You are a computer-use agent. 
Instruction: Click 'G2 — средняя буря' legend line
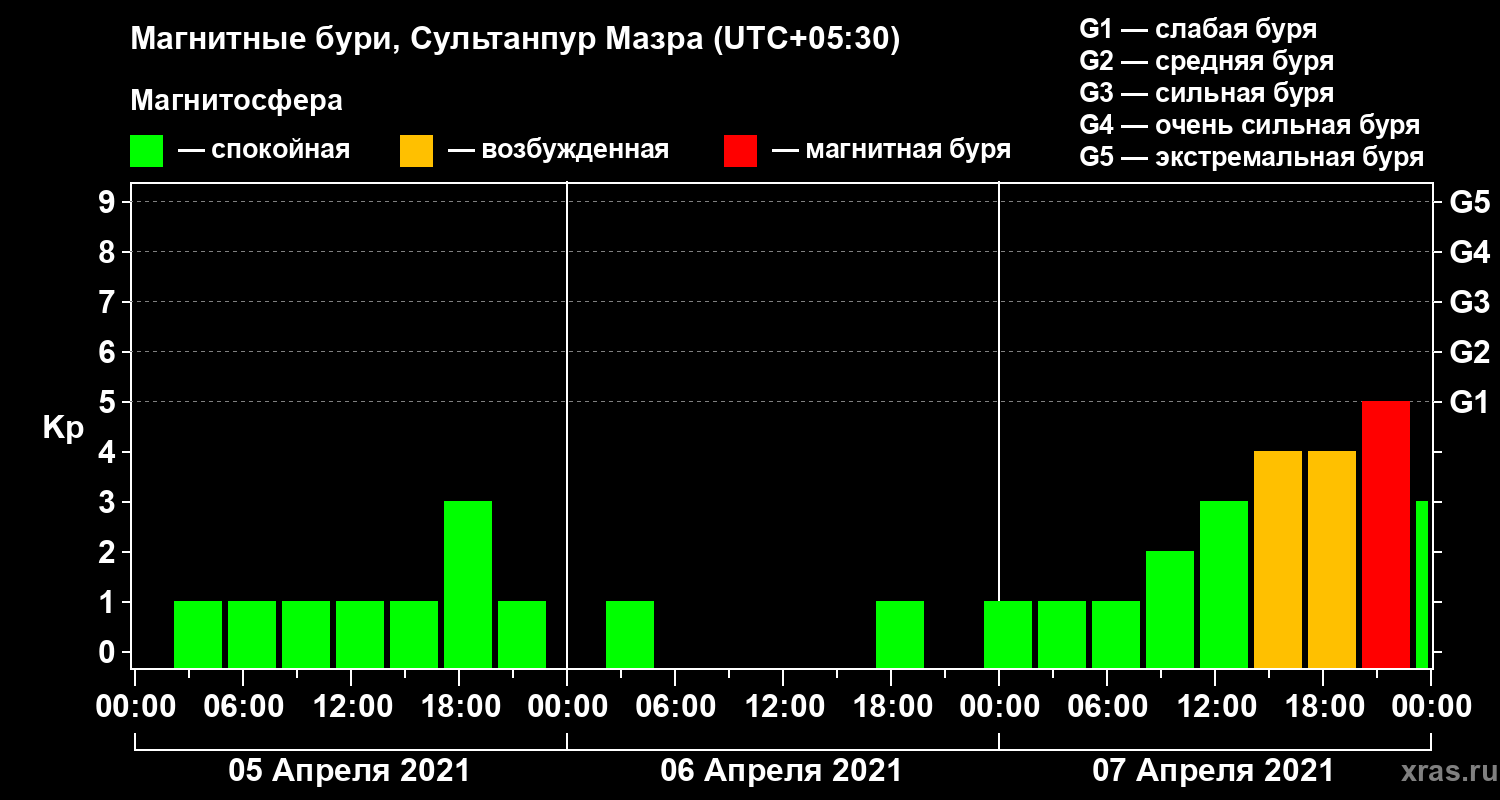click(x=1207, y=61)
